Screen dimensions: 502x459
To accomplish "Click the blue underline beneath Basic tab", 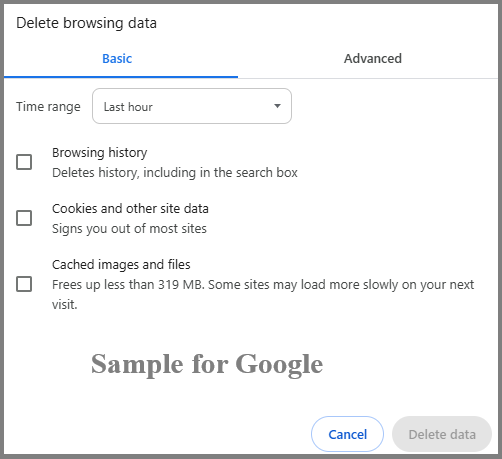I will pyautogui.click(x=121, y=77).
